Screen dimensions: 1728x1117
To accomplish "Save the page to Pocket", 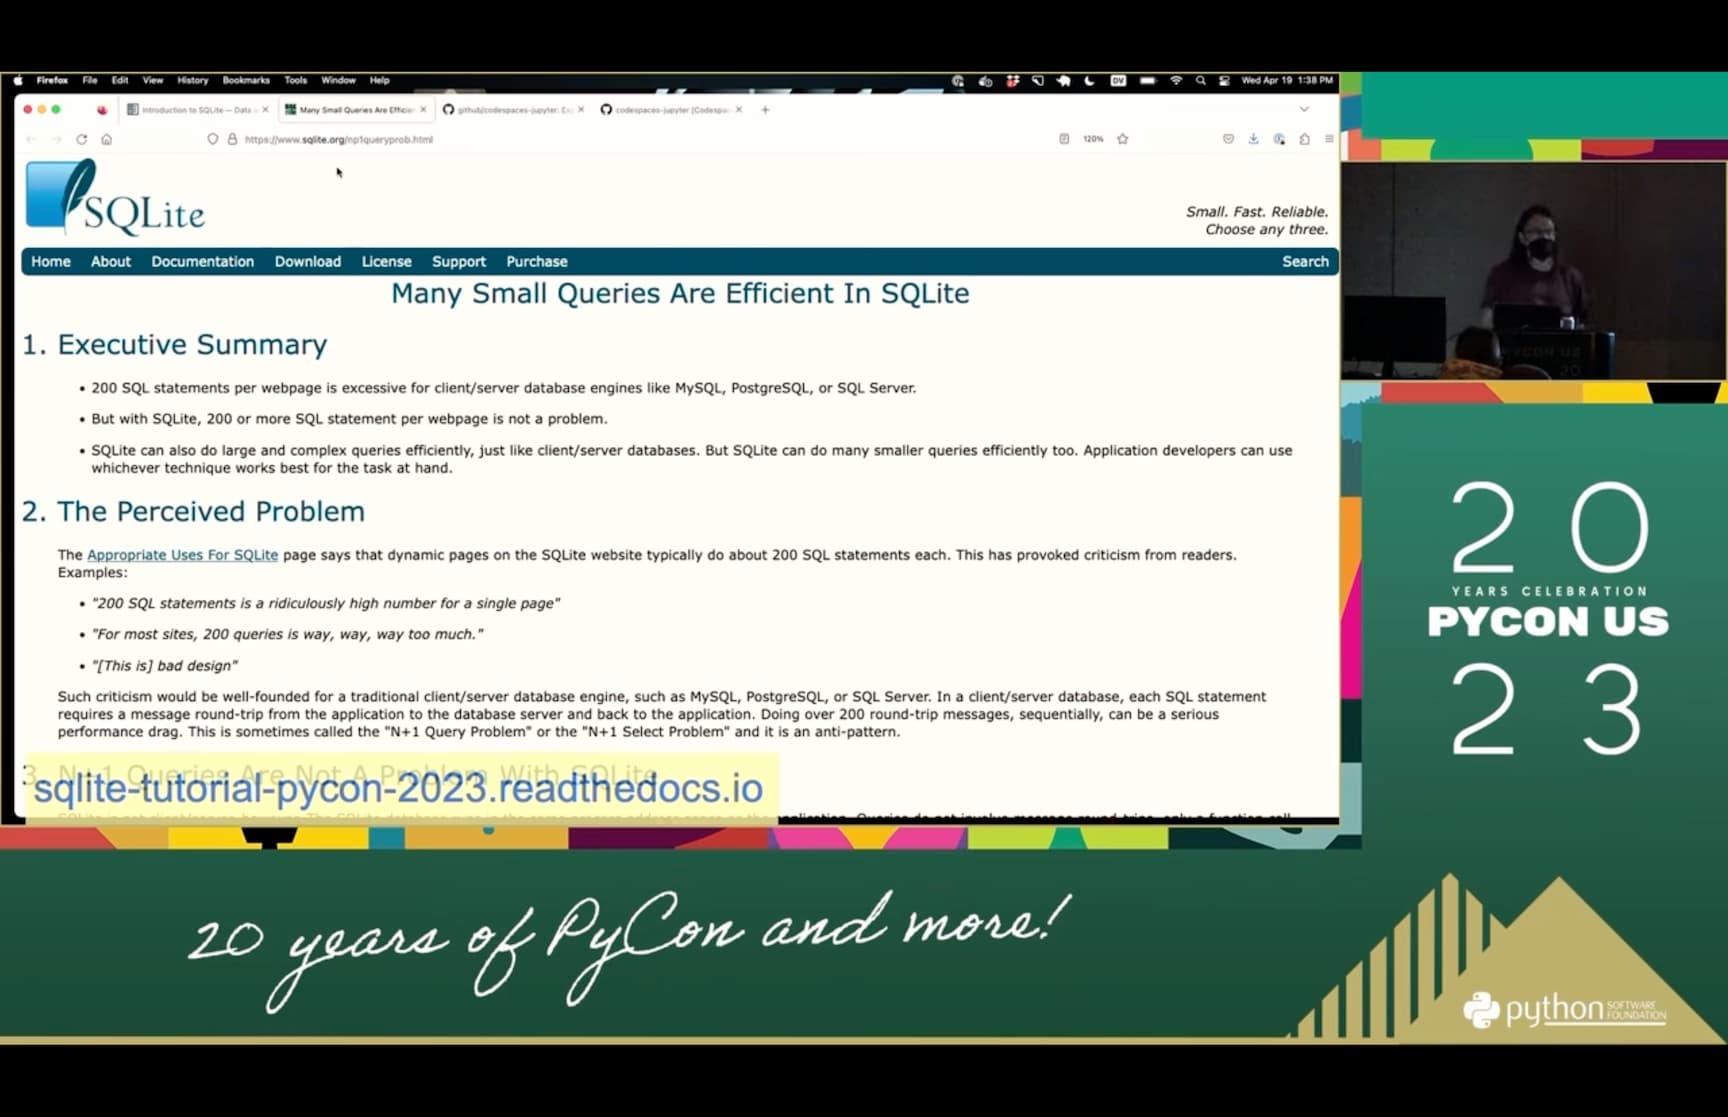I will pos(1228,139).
